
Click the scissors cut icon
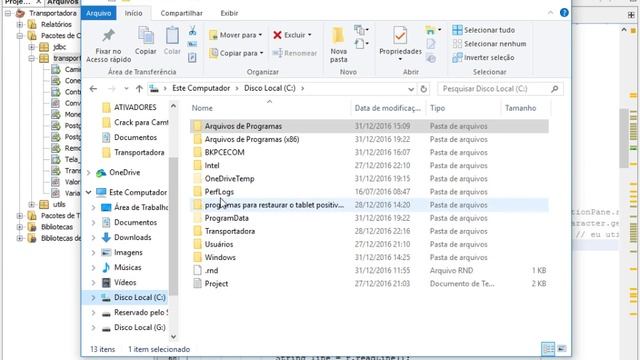(192, 31)
